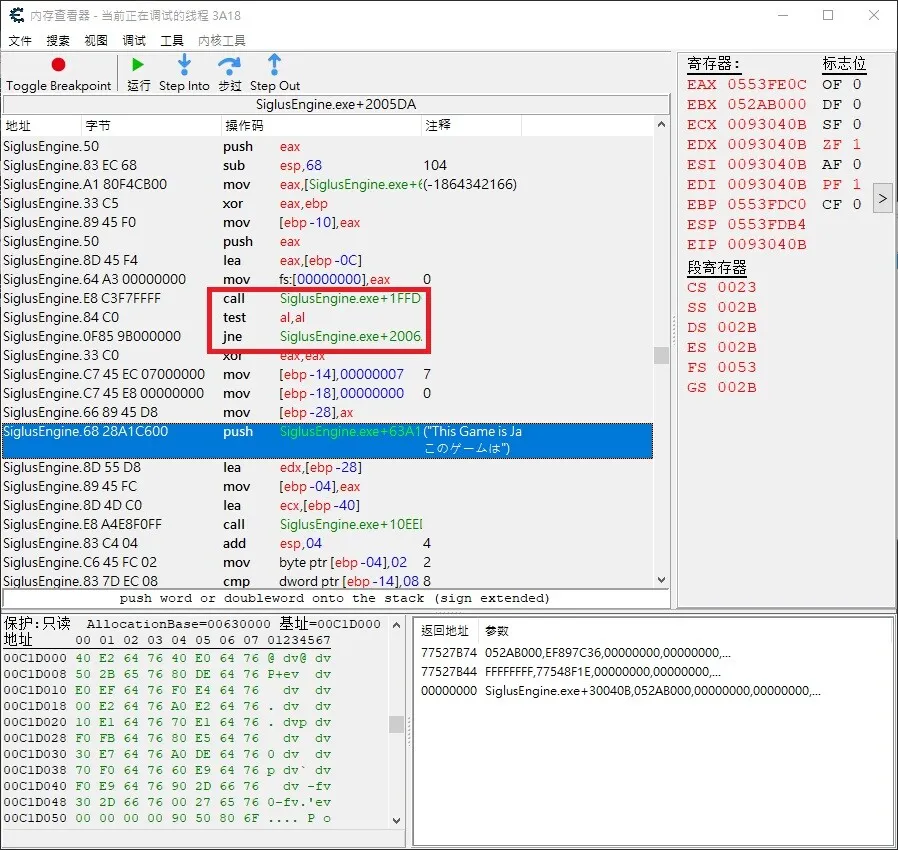Open the 调试 (Debug) menu
Viewport: 898px width, 850px height.
[134, 41]
